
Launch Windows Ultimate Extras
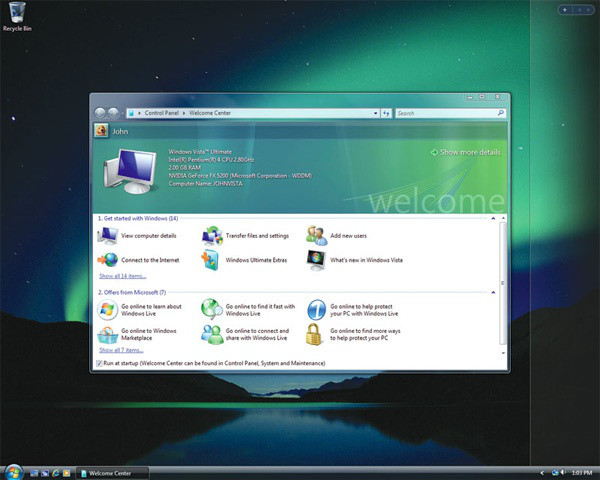(x=254, y=260)
